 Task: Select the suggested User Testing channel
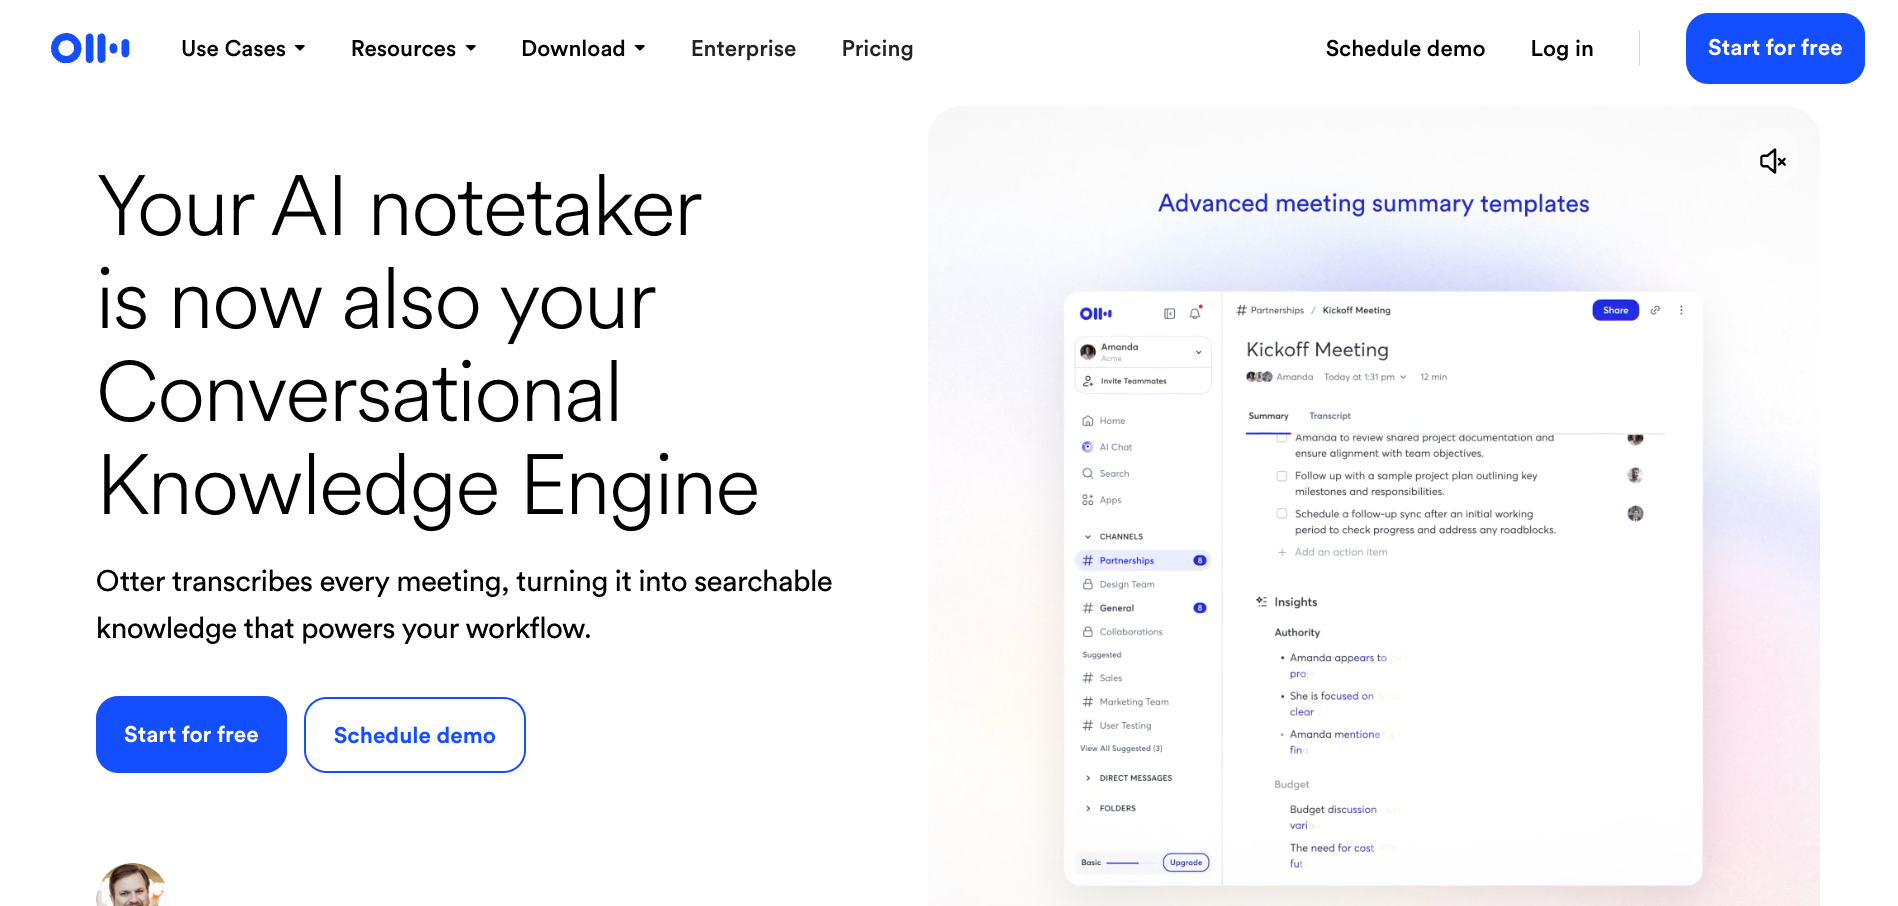[1117, 726]
